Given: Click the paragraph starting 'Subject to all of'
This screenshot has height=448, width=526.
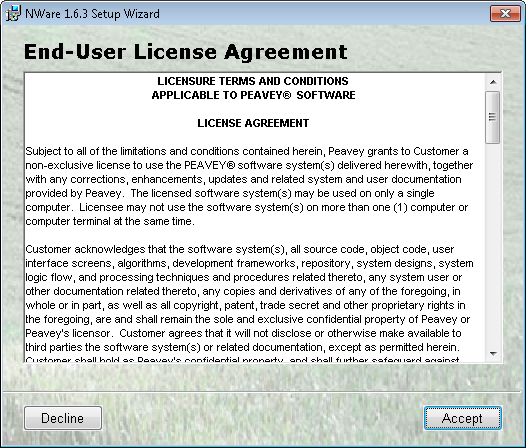Looking at the screenshot, I should [x=249, y=186].
